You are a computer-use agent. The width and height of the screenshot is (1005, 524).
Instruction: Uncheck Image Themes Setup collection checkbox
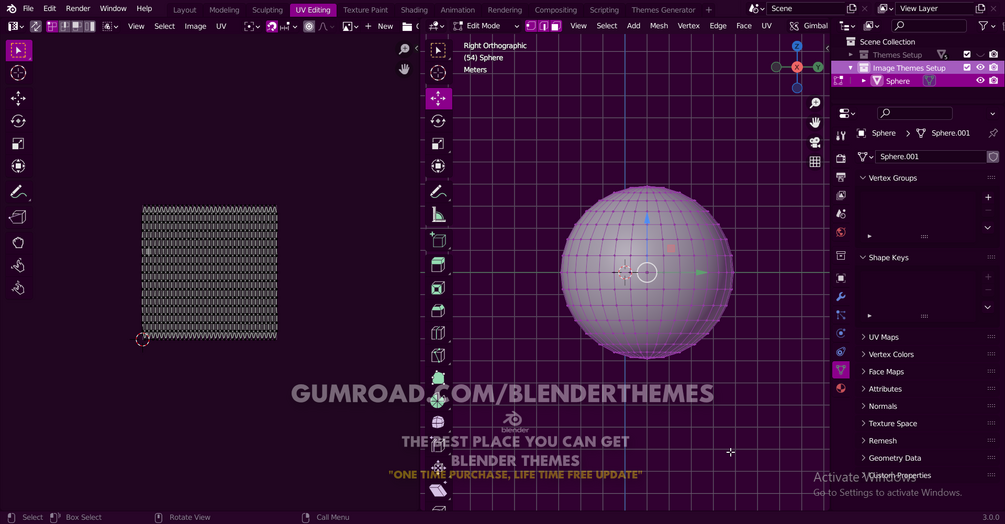(967, 67)
